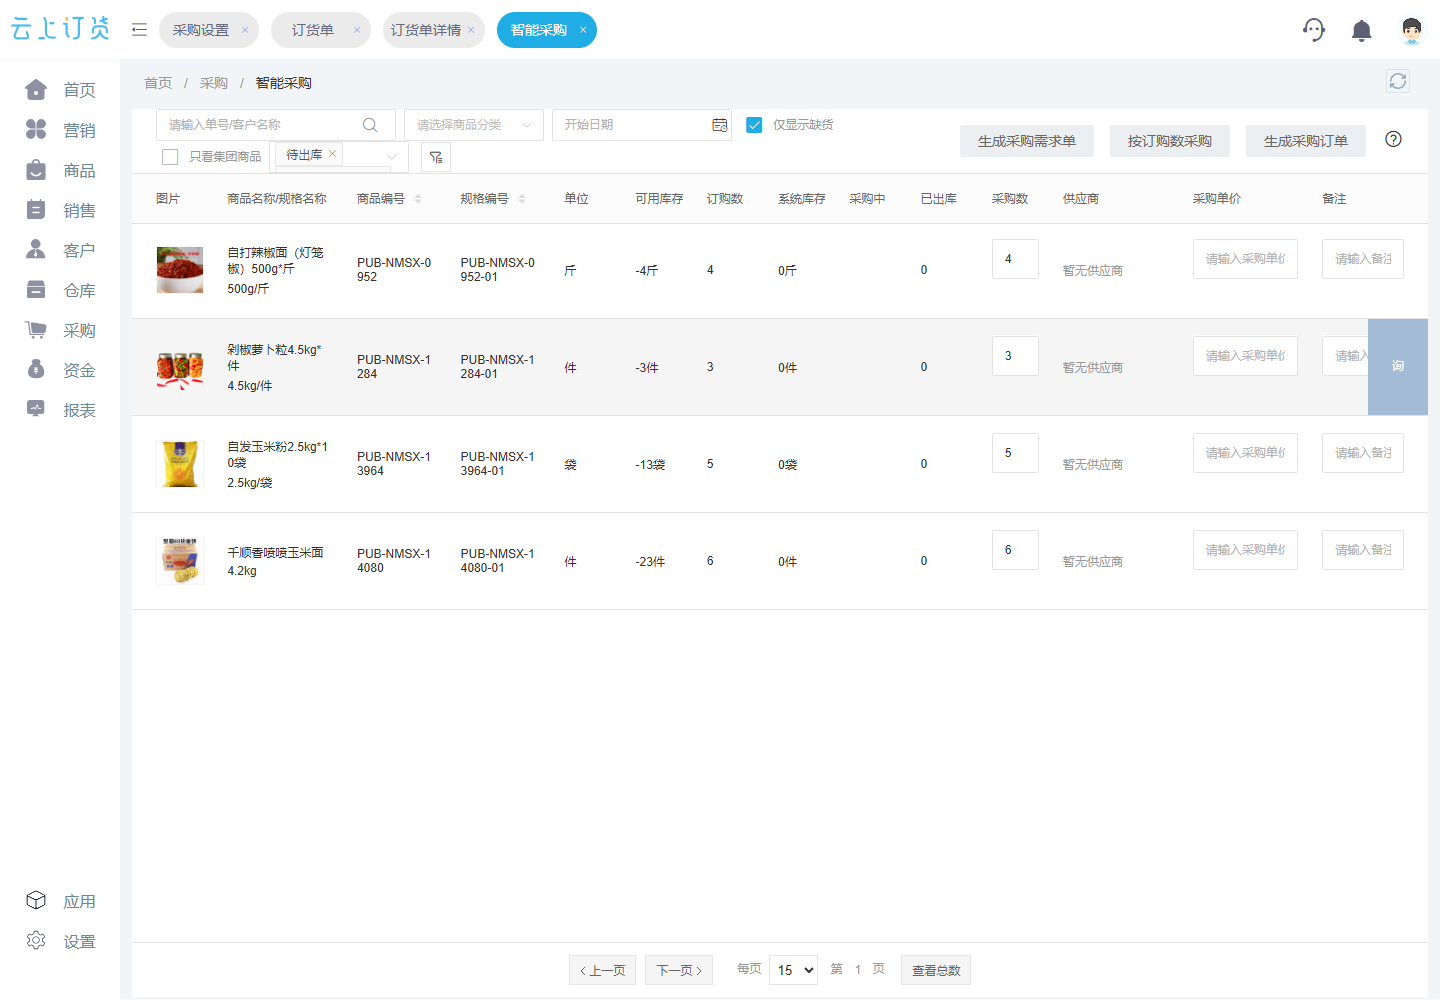Check 只看集团商品 checkbox
This screenshot has height=1000, width=1440.
(170, 157)
